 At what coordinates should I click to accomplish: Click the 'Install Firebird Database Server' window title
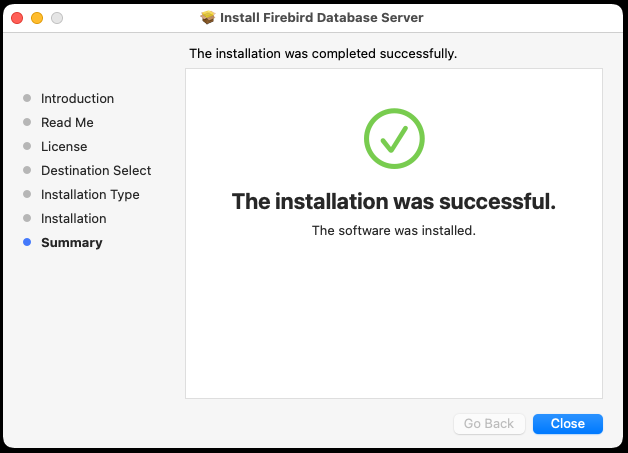click(x=322, y=18)
